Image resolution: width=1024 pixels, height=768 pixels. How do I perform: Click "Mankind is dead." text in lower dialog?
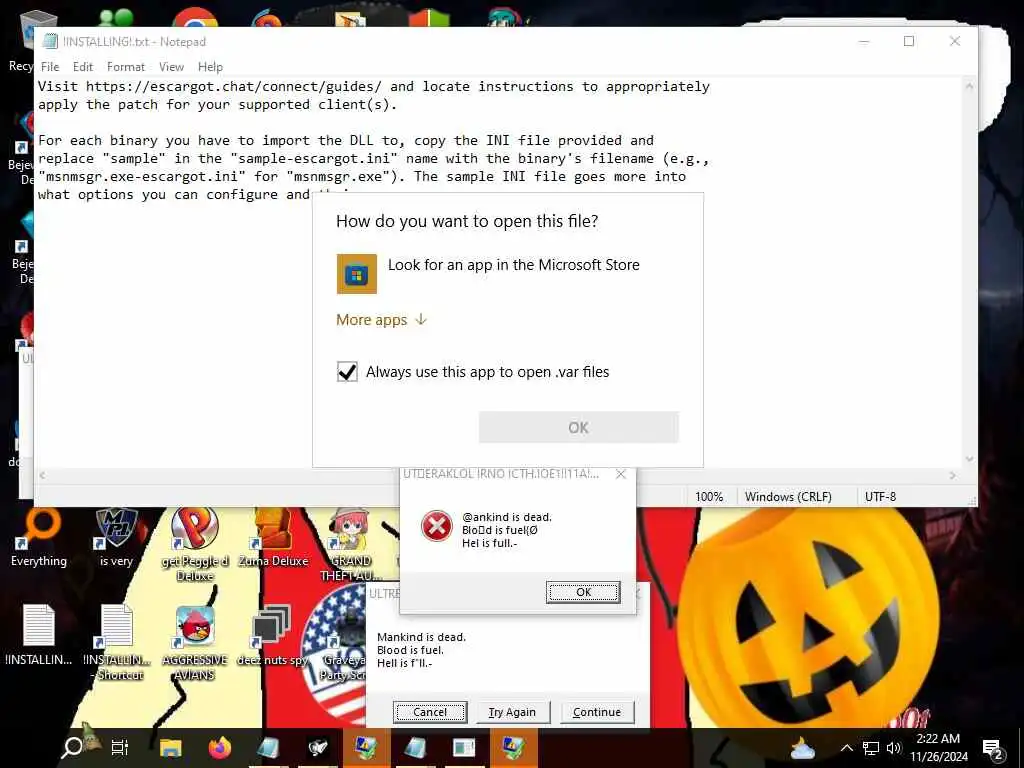point(421,637)
